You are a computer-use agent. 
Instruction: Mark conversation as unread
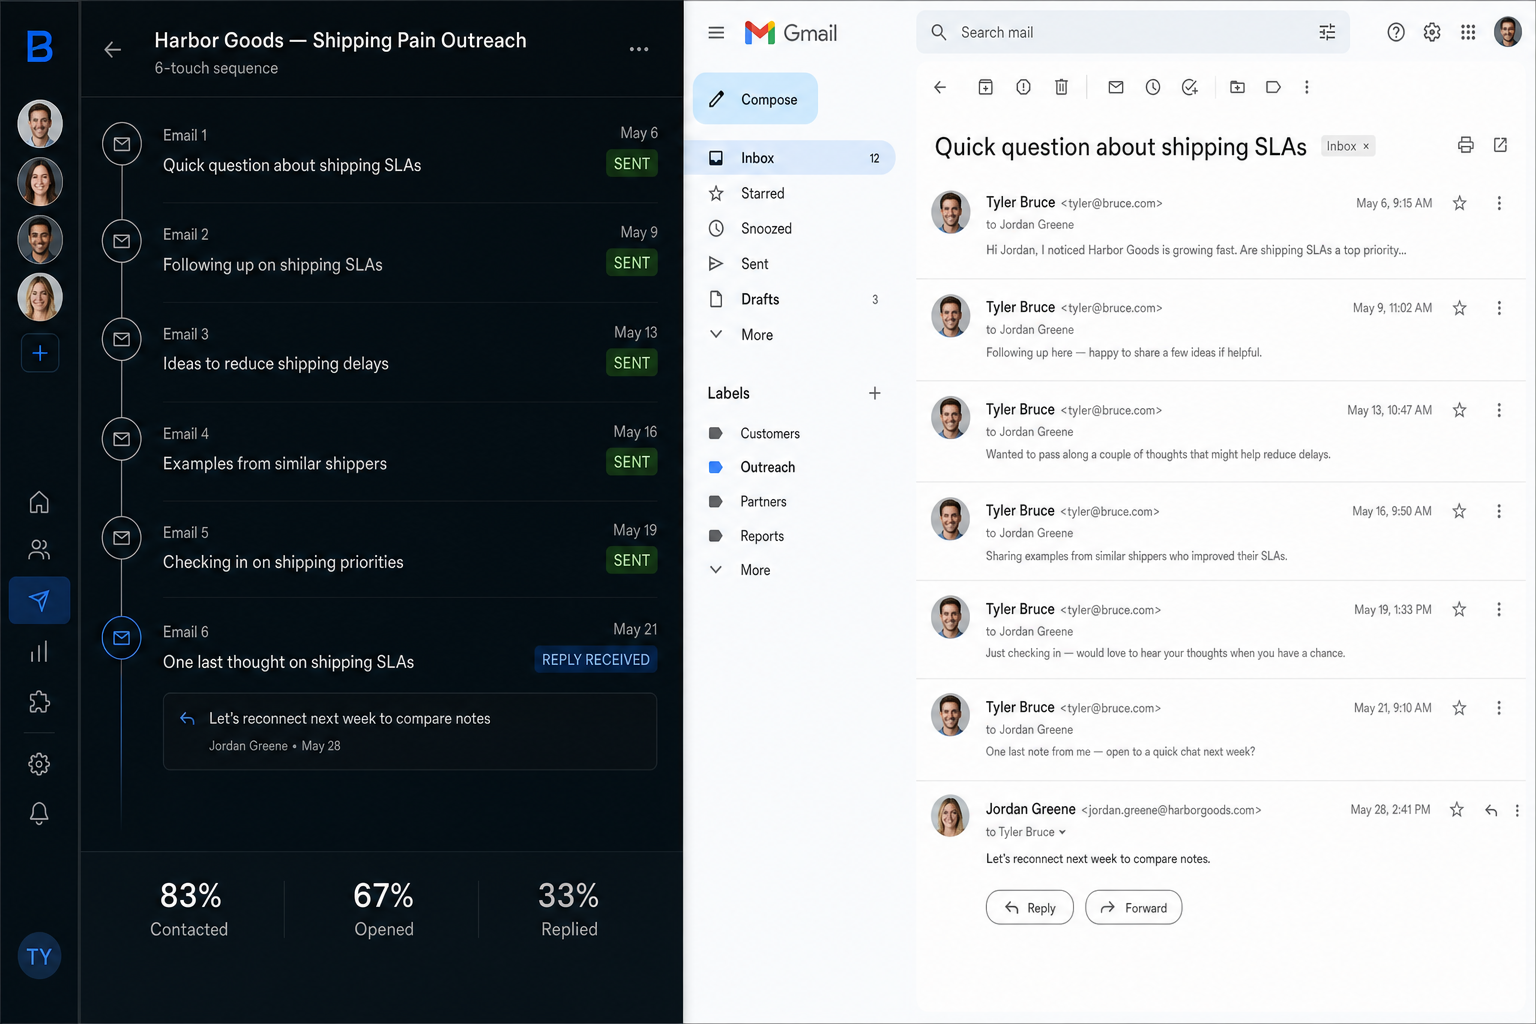click(x=1116, y=87)
